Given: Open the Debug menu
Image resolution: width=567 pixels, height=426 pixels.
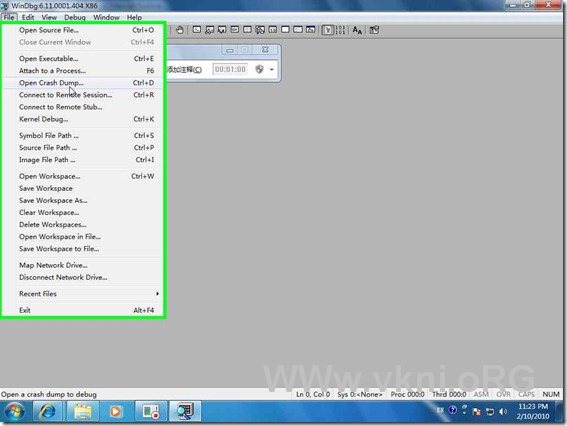Looking at the screenshot, I should (x=75, y=17).
